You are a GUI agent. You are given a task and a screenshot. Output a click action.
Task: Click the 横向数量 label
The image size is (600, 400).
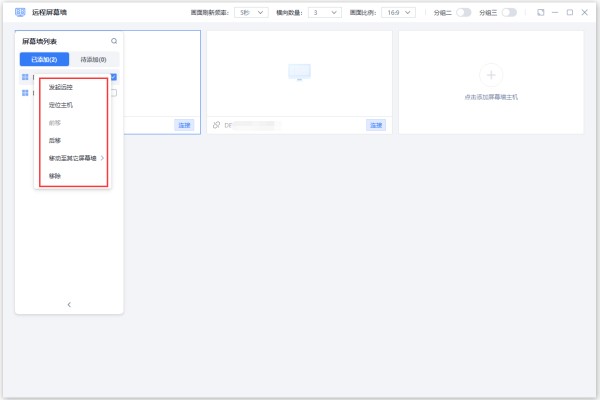(289, 13)
